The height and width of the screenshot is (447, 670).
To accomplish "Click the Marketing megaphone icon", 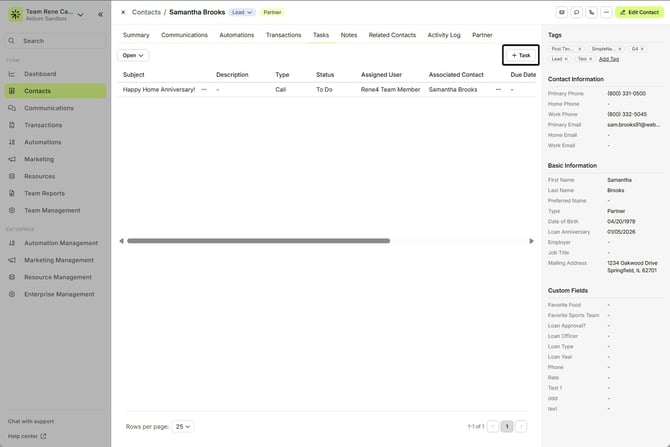I will pyautogui.click(x=12, y=159).
